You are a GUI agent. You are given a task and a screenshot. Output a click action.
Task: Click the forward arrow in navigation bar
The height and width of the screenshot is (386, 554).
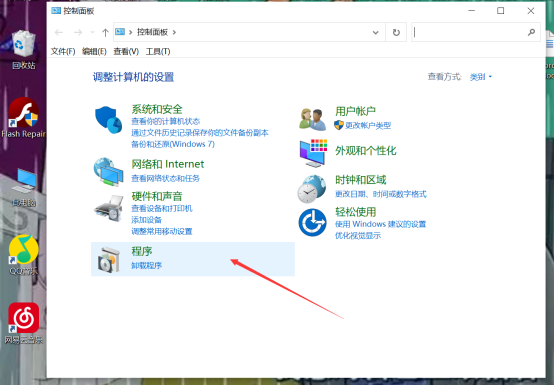pos(78,32)
